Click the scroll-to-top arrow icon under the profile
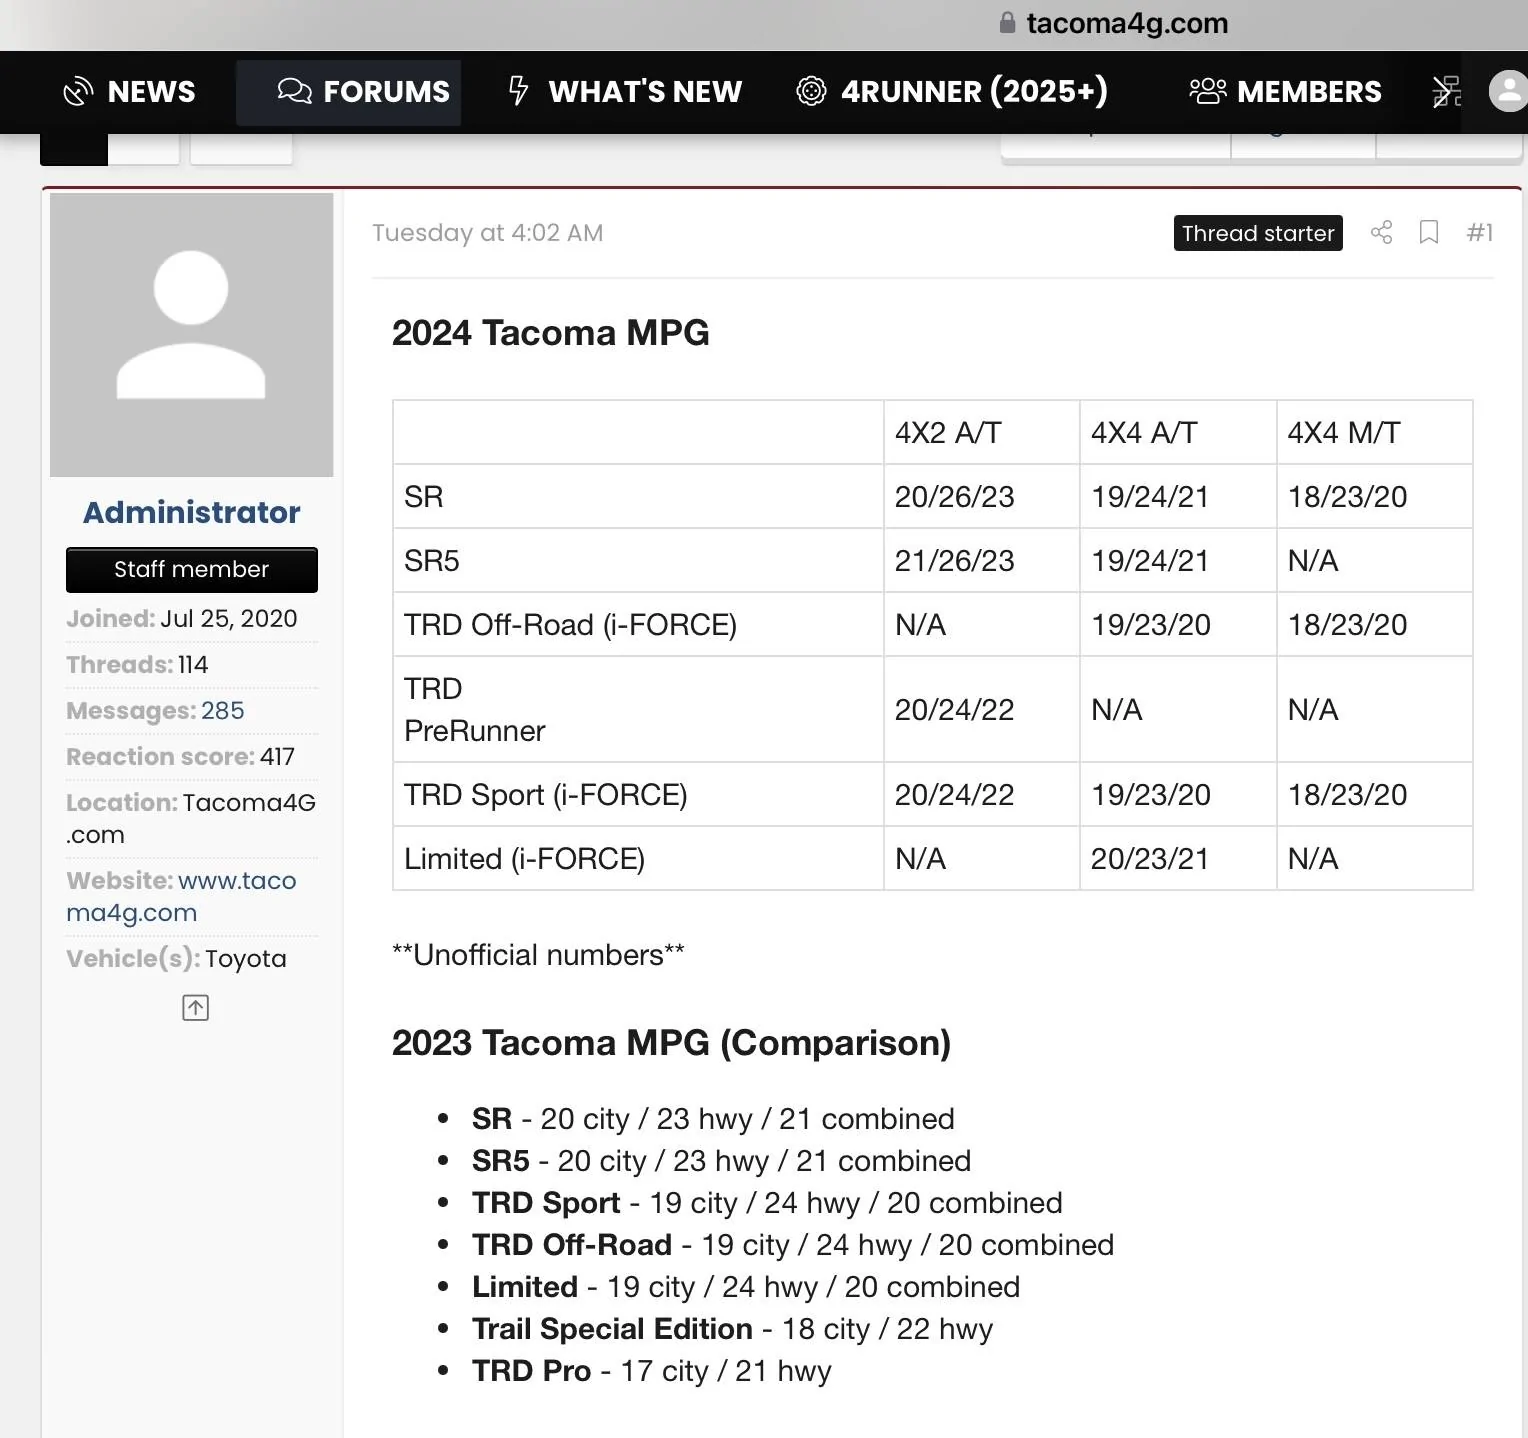 point(195,1008)
